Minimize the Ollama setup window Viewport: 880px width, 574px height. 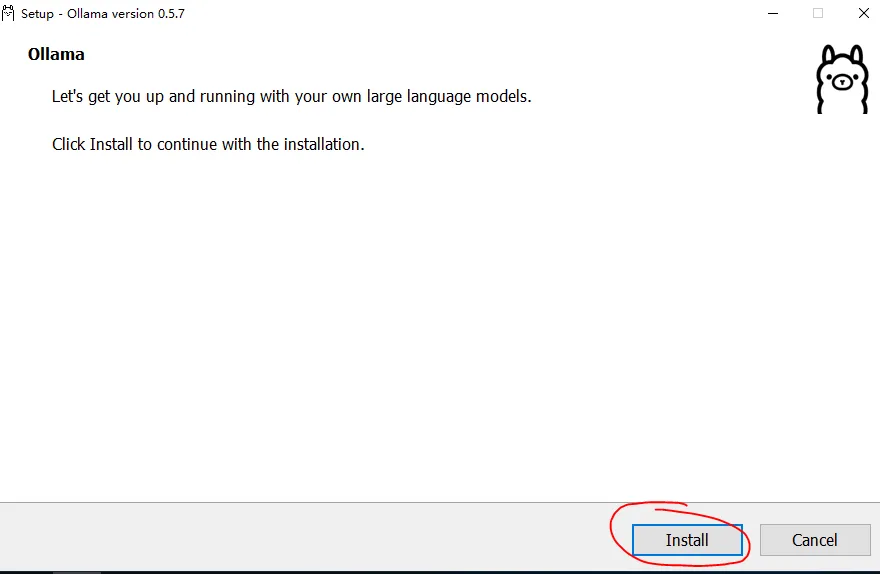pyautogui.click(x=773, y=13)
